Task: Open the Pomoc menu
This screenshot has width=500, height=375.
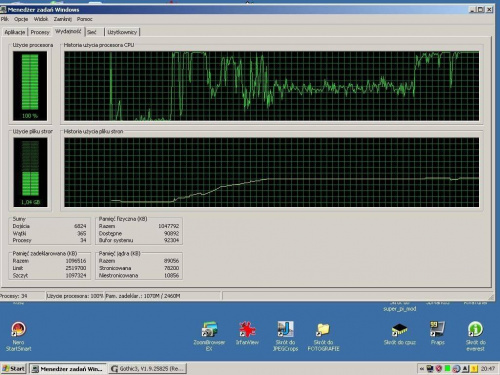Action: pos(85,19)
